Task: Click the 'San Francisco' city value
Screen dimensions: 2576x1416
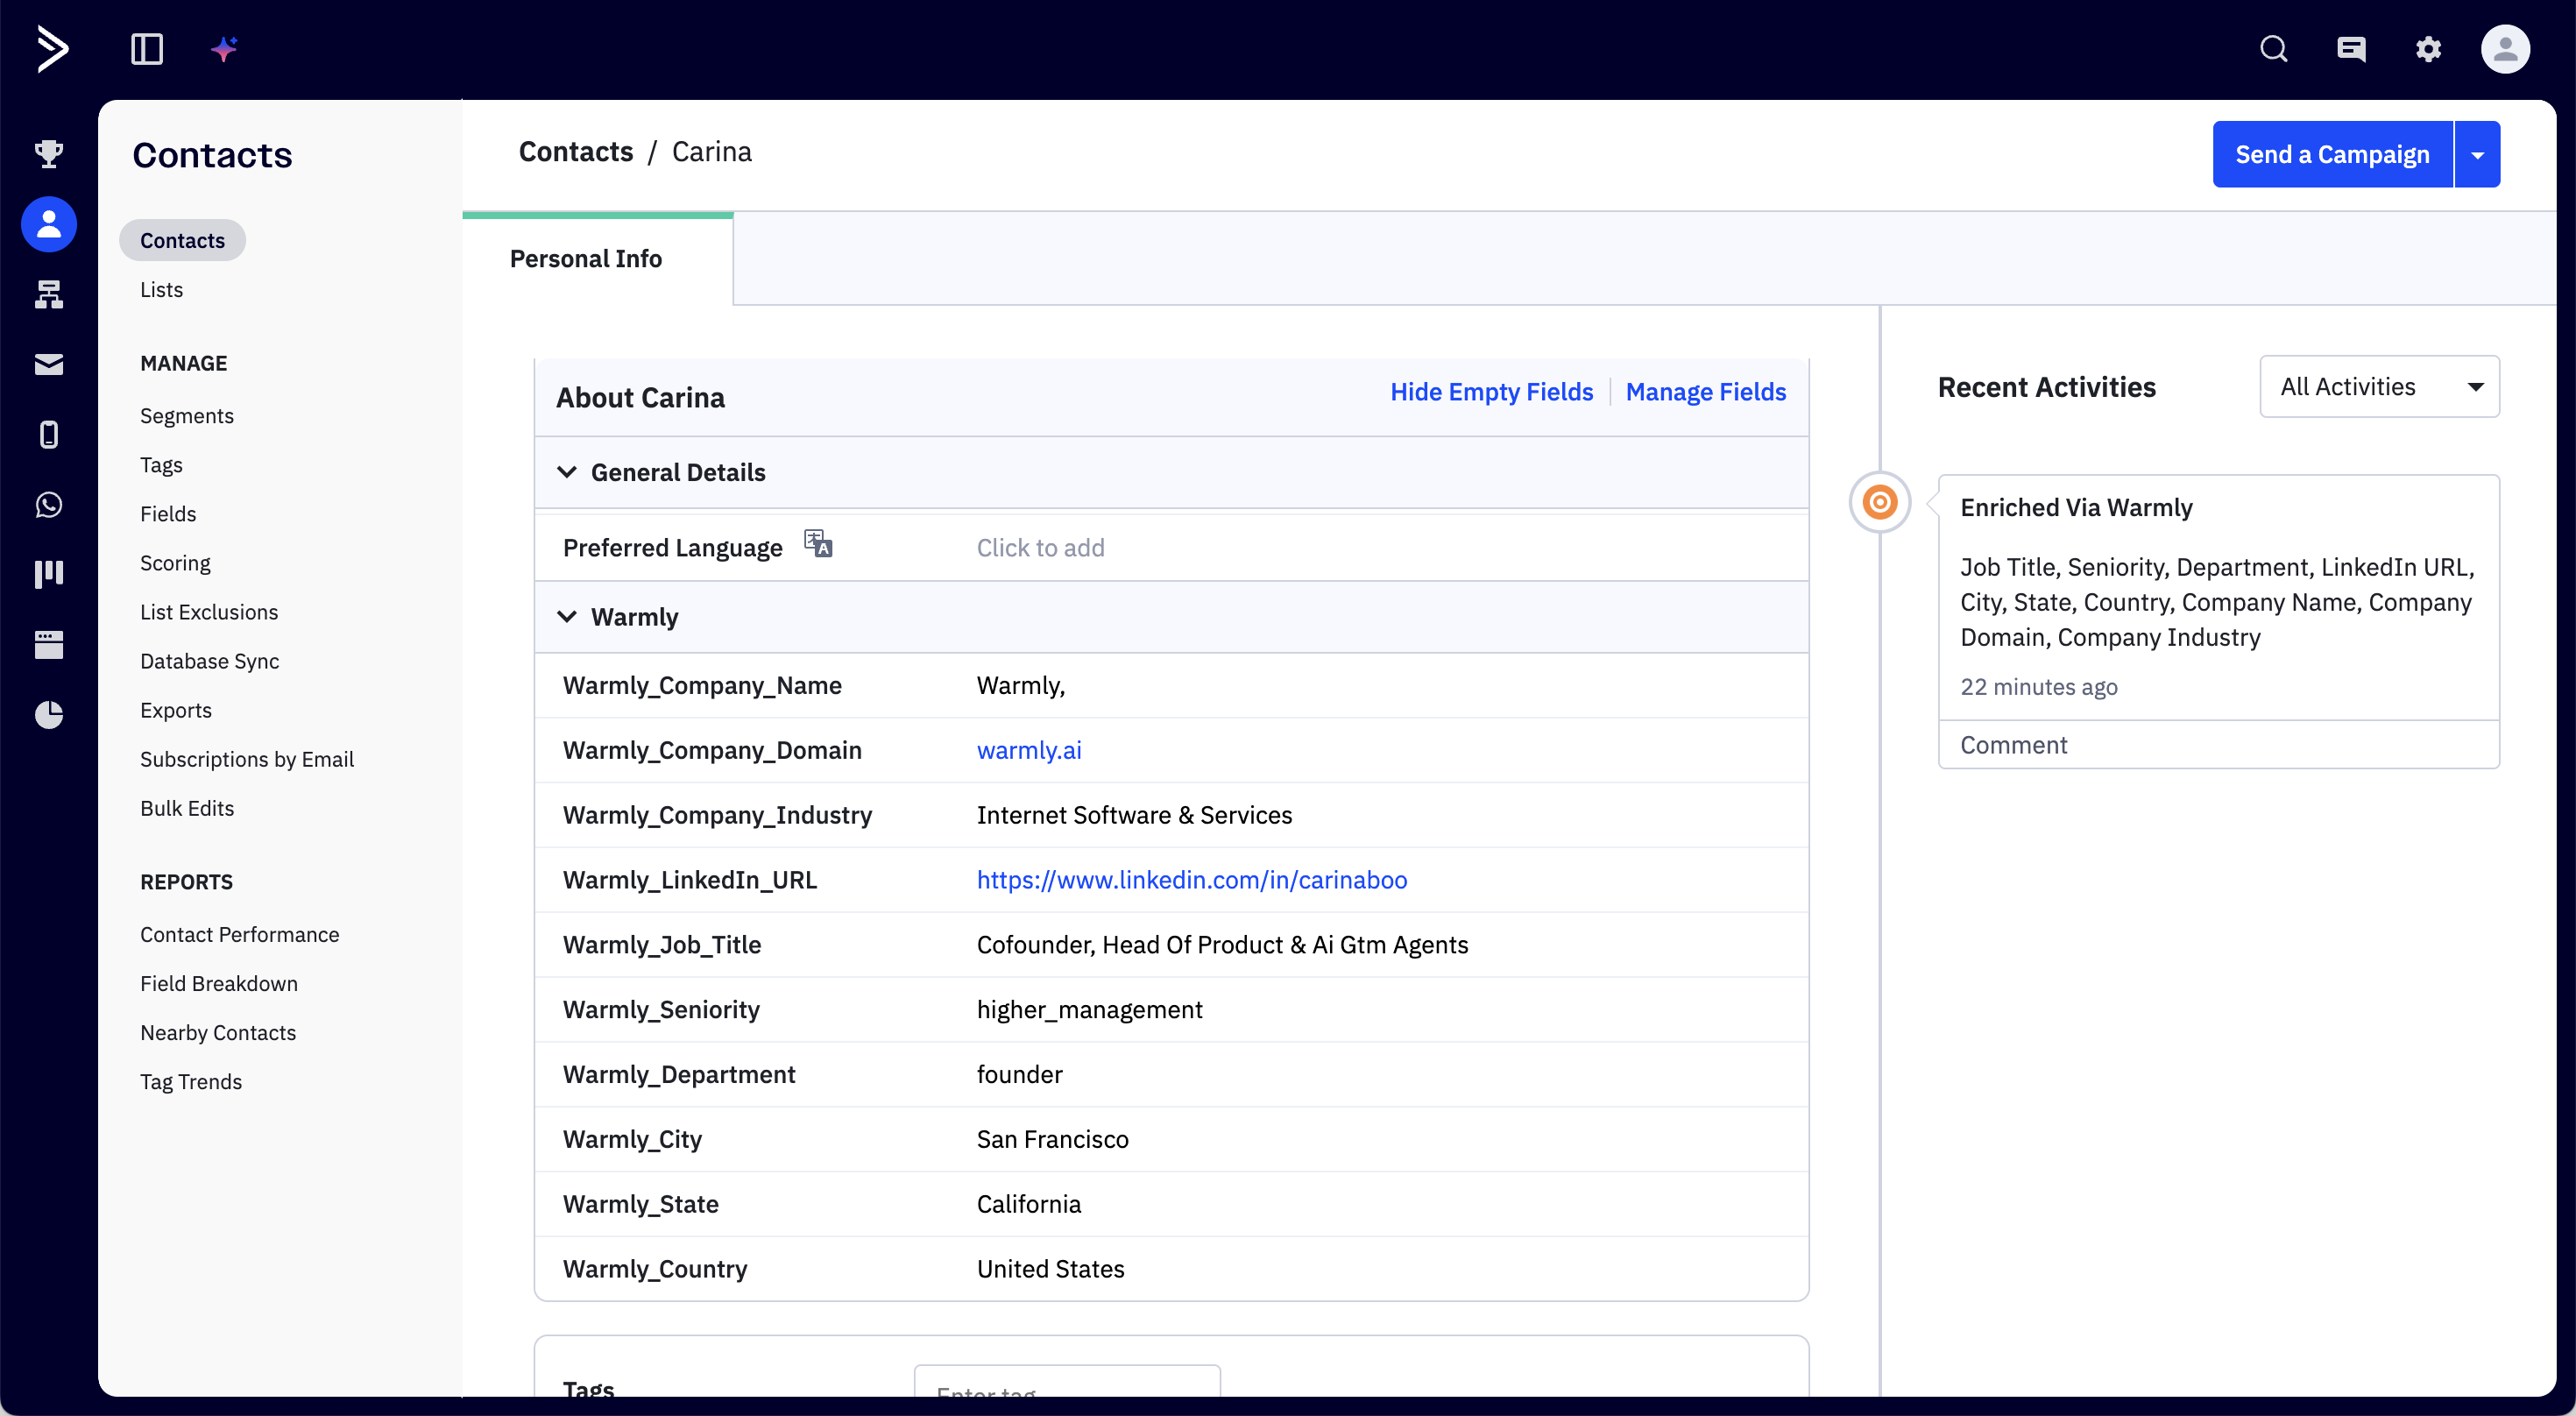Action: click(x=1052, y=1138)
